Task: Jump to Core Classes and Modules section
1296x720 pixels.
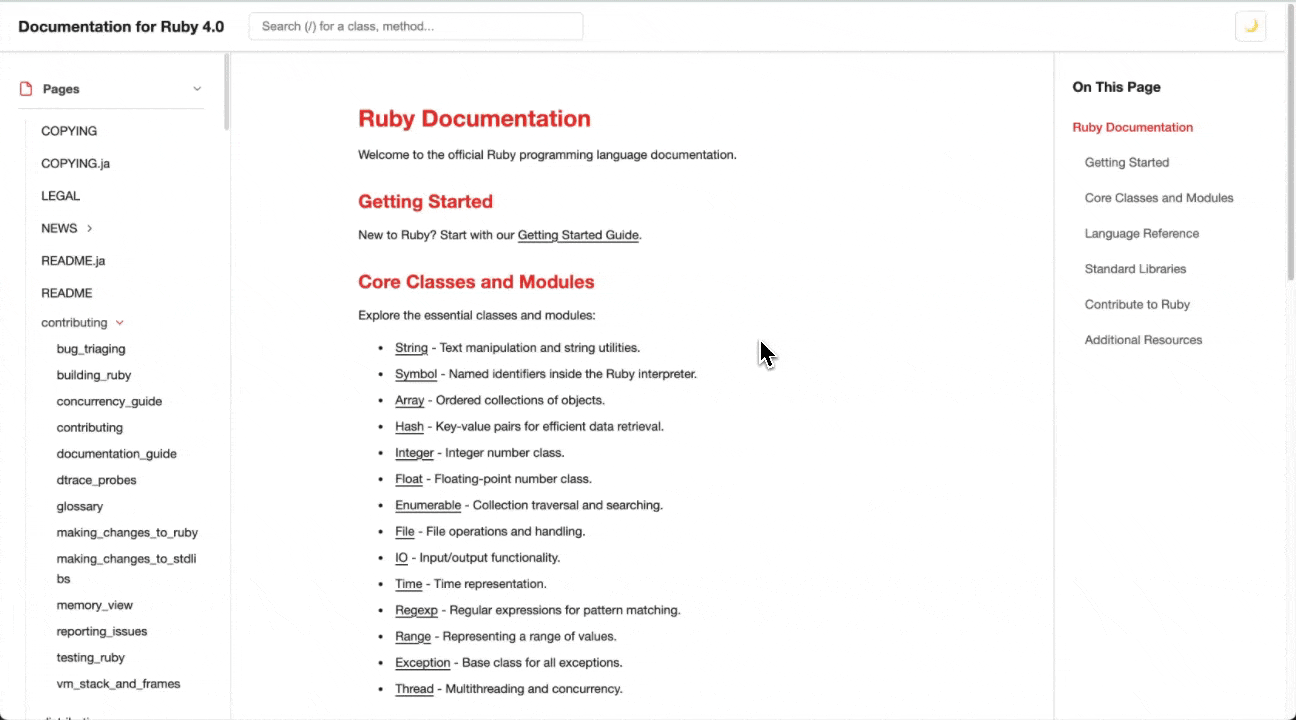Action: [x=1159, y=197]
